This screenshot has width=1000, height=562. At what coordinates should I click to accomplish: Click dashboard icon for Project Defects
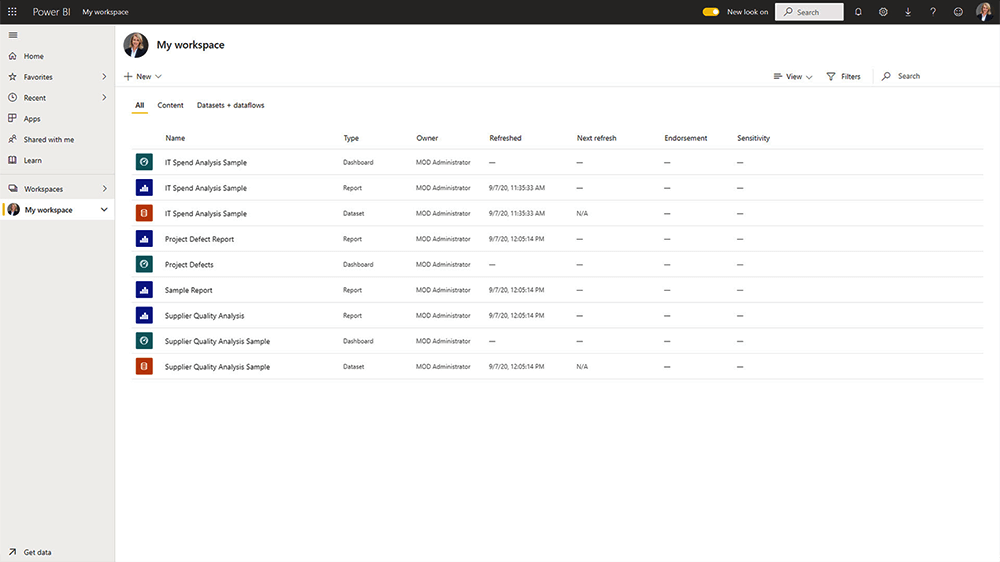[144, 264]
